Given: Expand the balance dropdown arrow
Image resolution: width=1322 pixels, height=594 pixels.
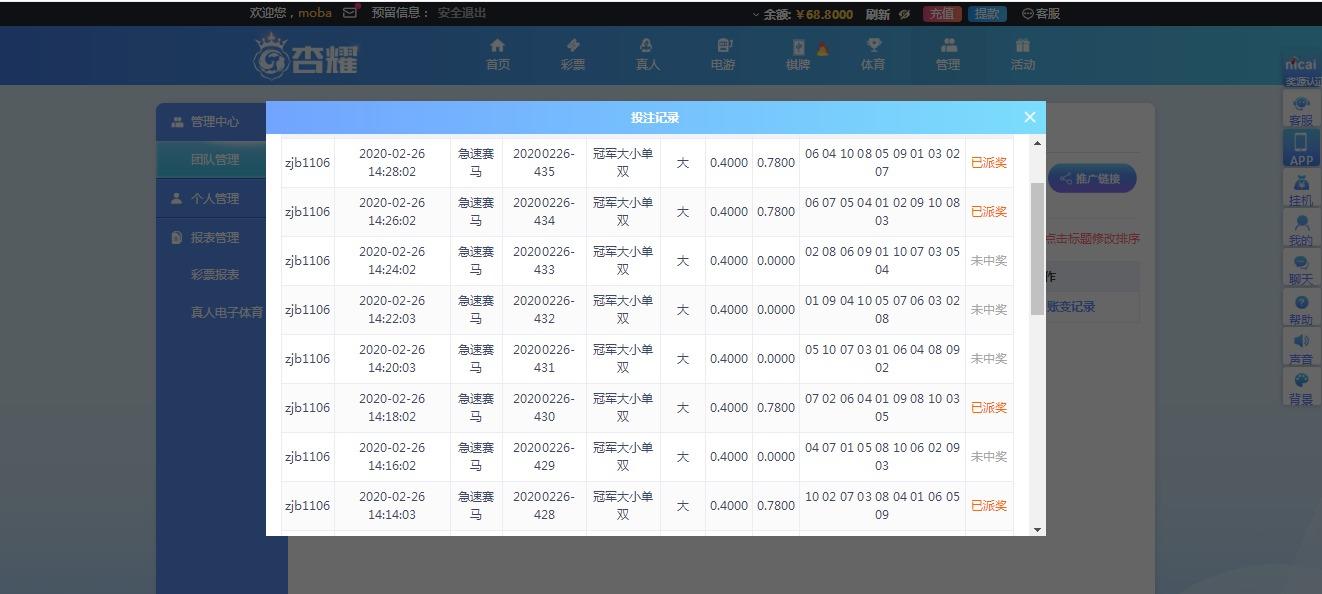Looking at the screenshot, I should point(756,14).
